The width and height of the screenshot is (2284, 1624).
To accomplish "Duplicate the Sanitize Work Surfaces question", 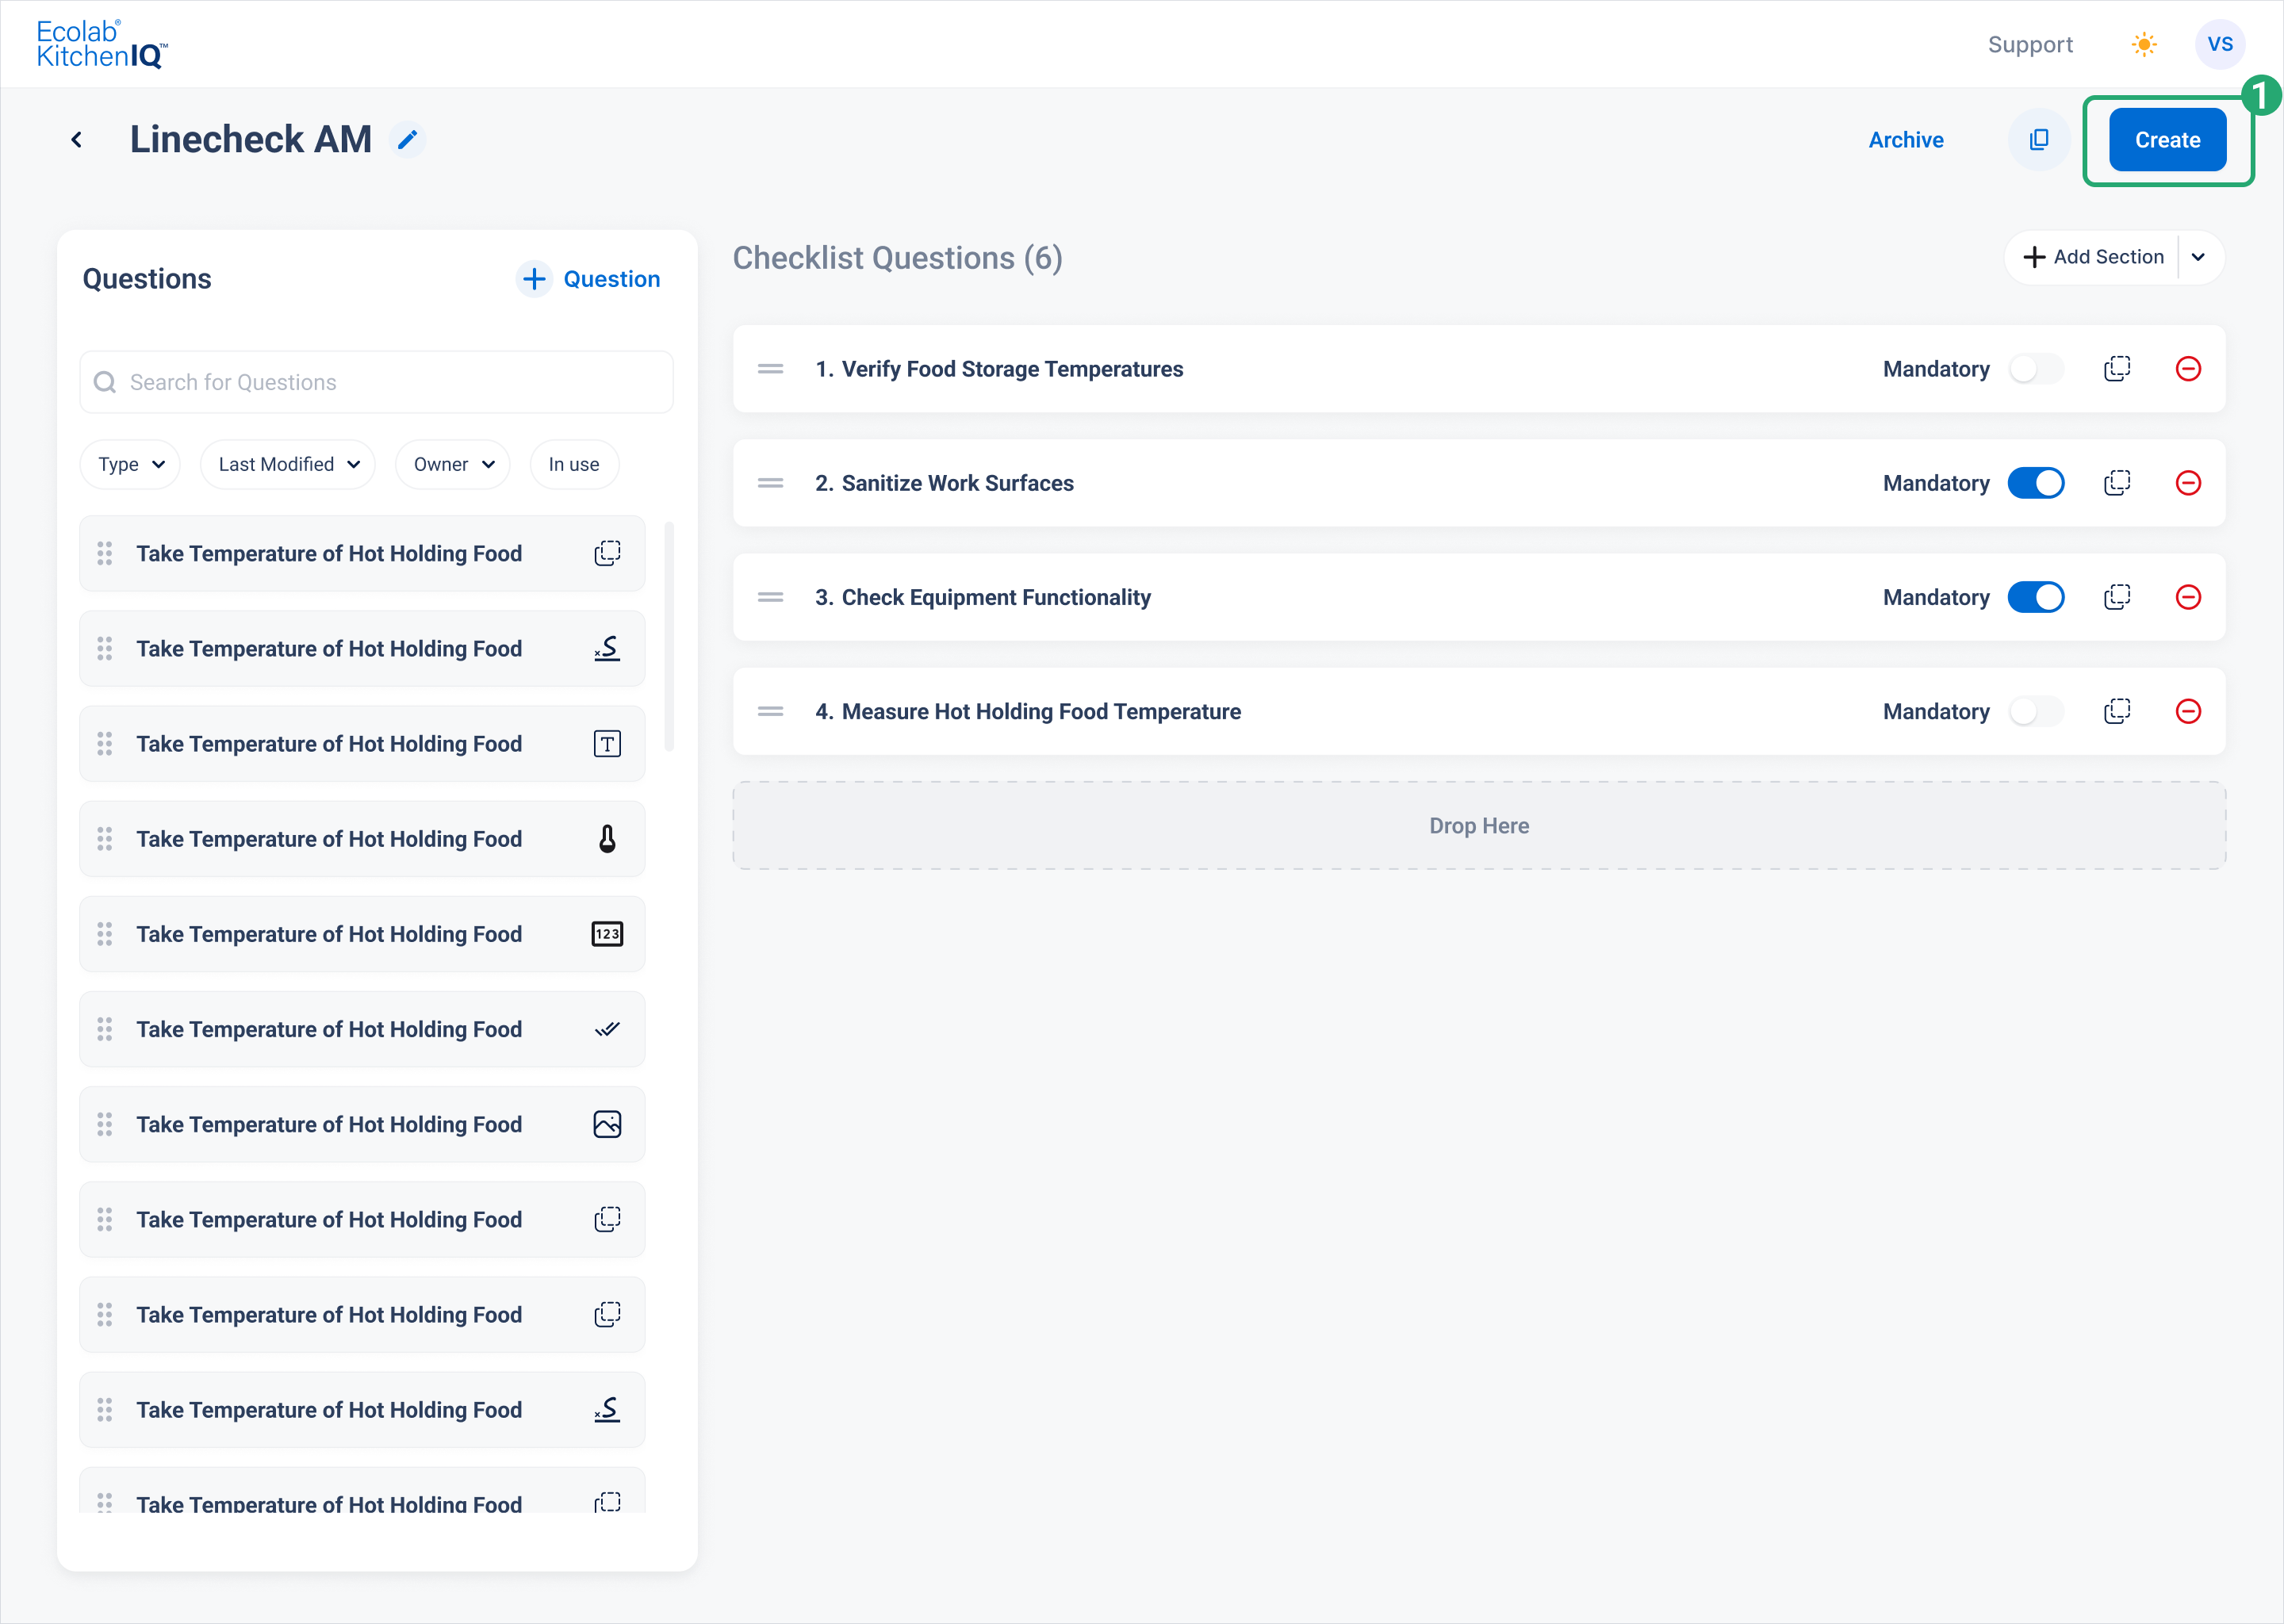I will pyautogui.click(x=2117, y=483).
